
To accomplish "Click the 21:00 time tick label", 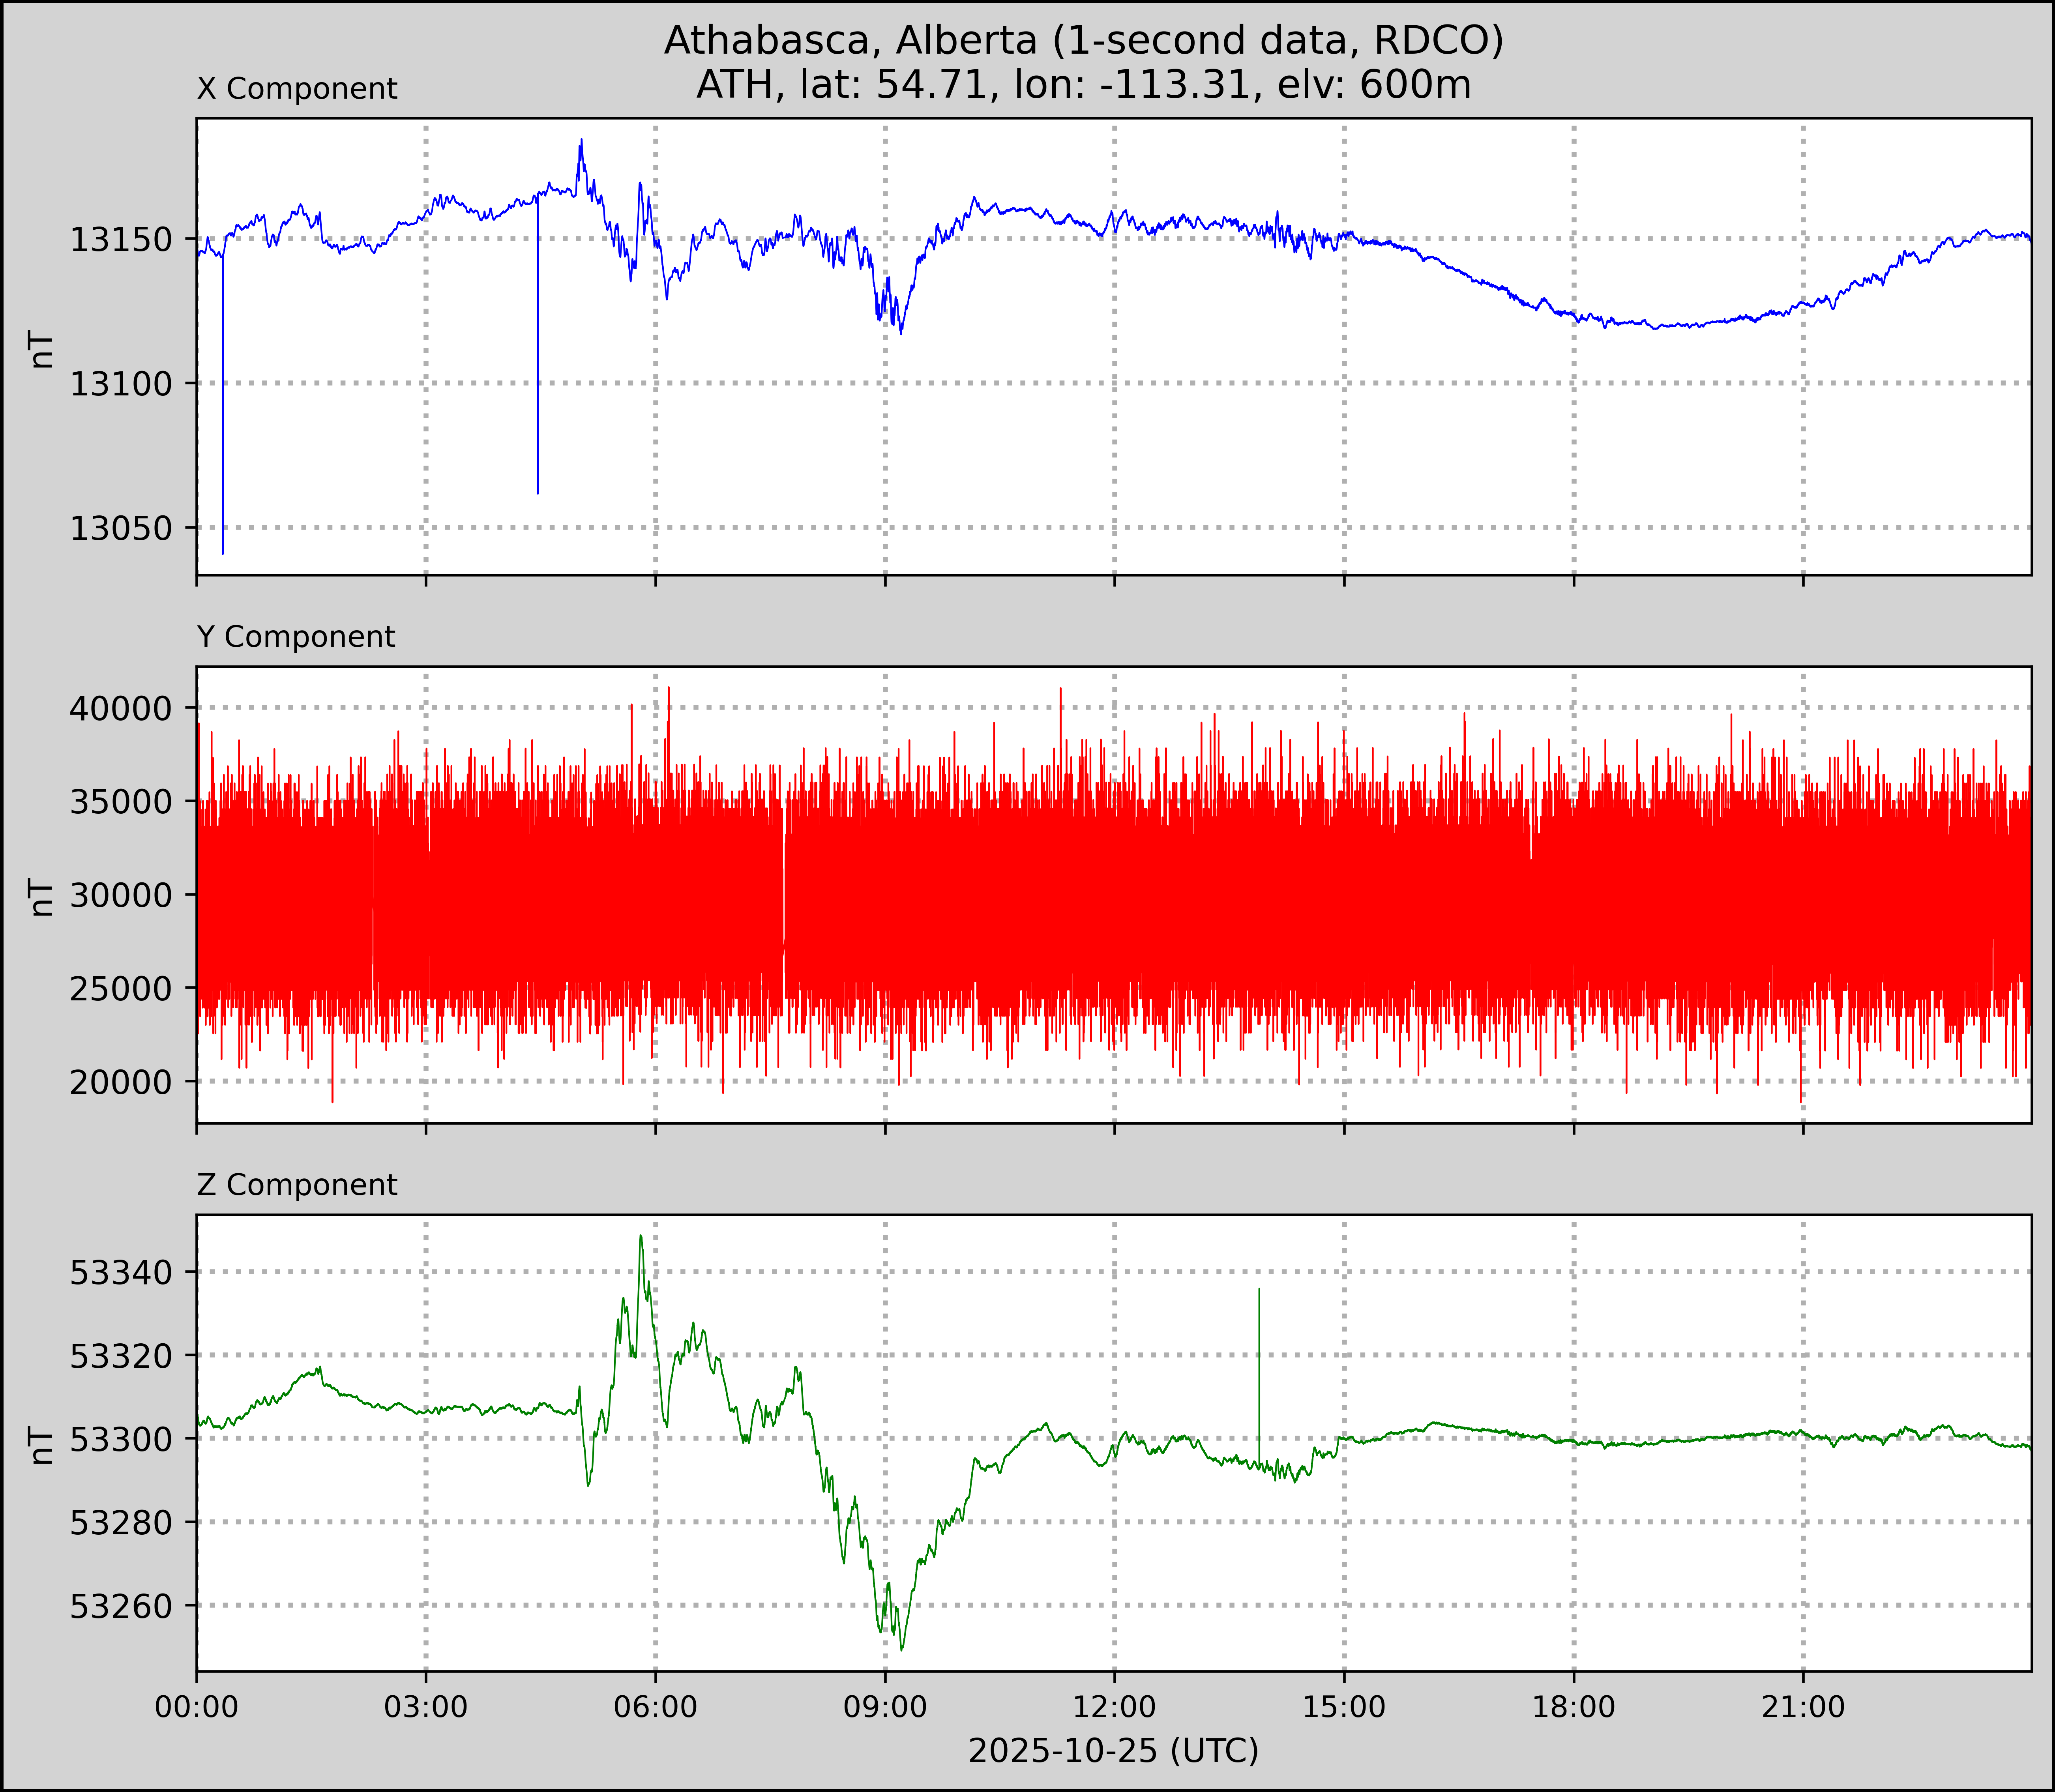I will click(x=1802, y=1706).
